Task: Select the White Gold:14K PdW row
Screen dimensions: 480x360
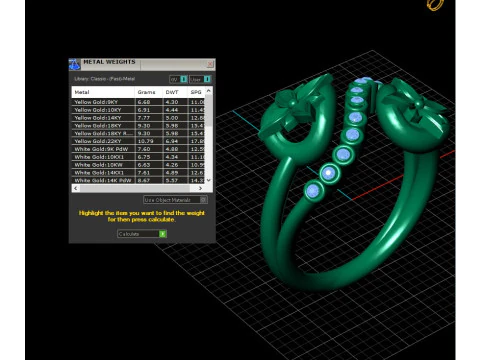Action: [138, 180]
